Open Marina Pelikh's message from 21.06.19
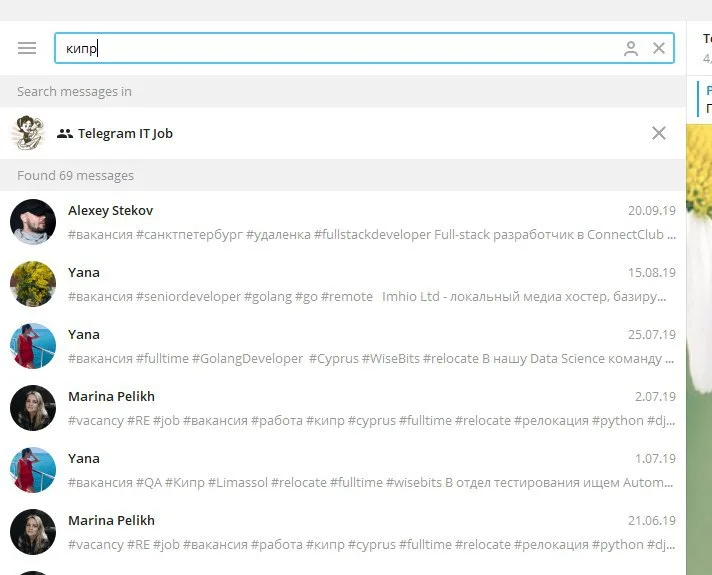This screenshot has height=575, width=712. point(370,532)
